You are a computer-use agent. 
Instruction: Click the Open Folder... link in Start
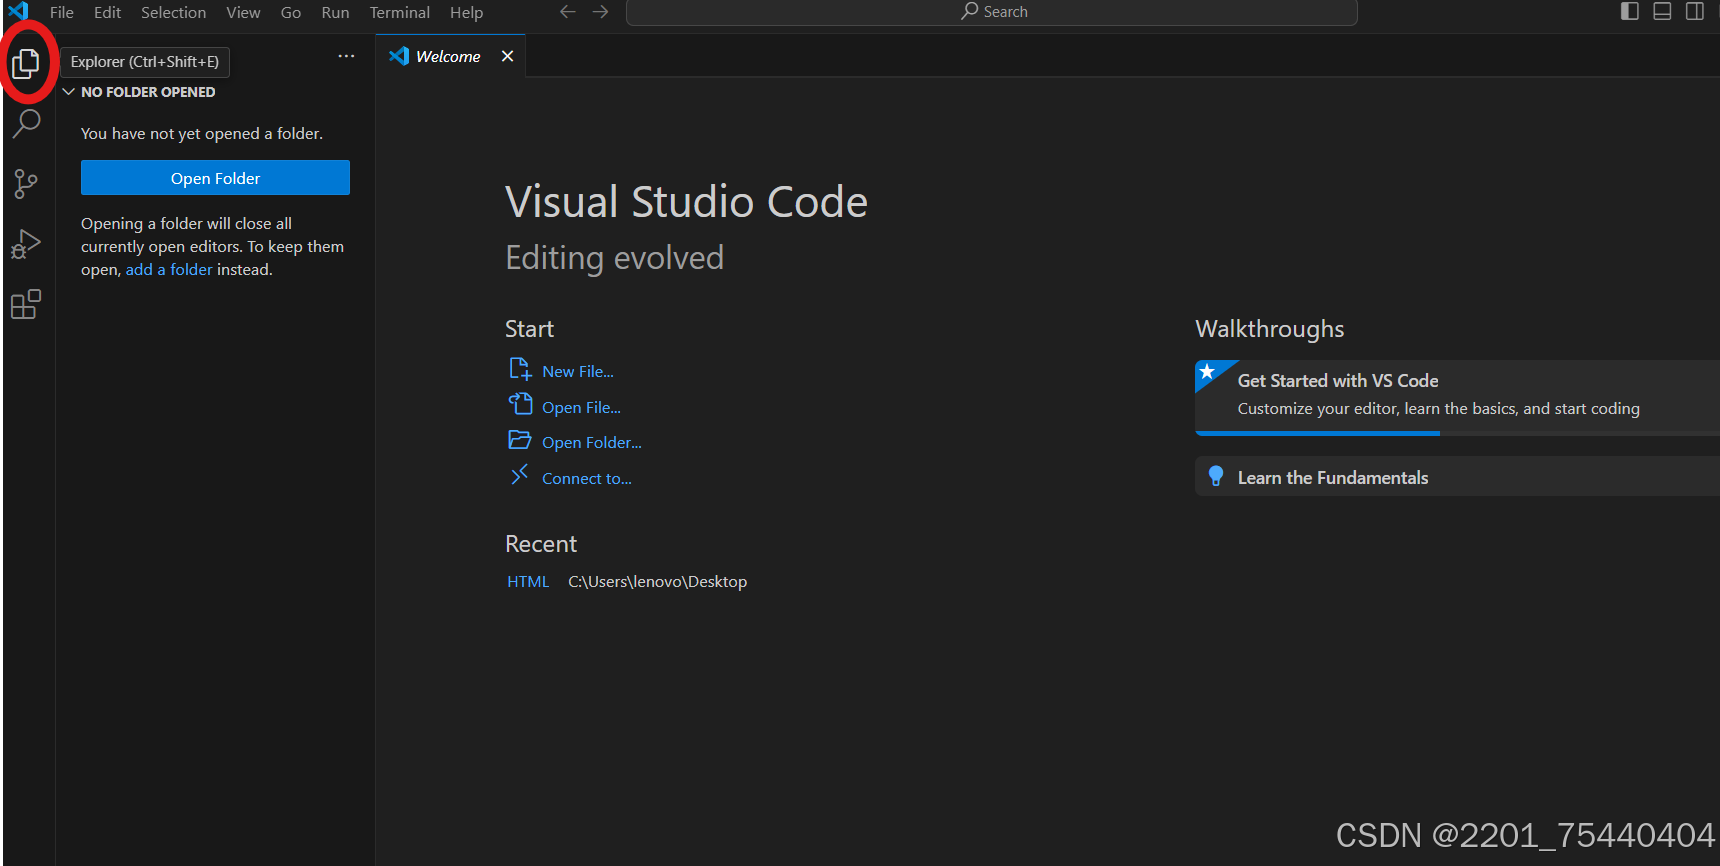coord(592,442)
